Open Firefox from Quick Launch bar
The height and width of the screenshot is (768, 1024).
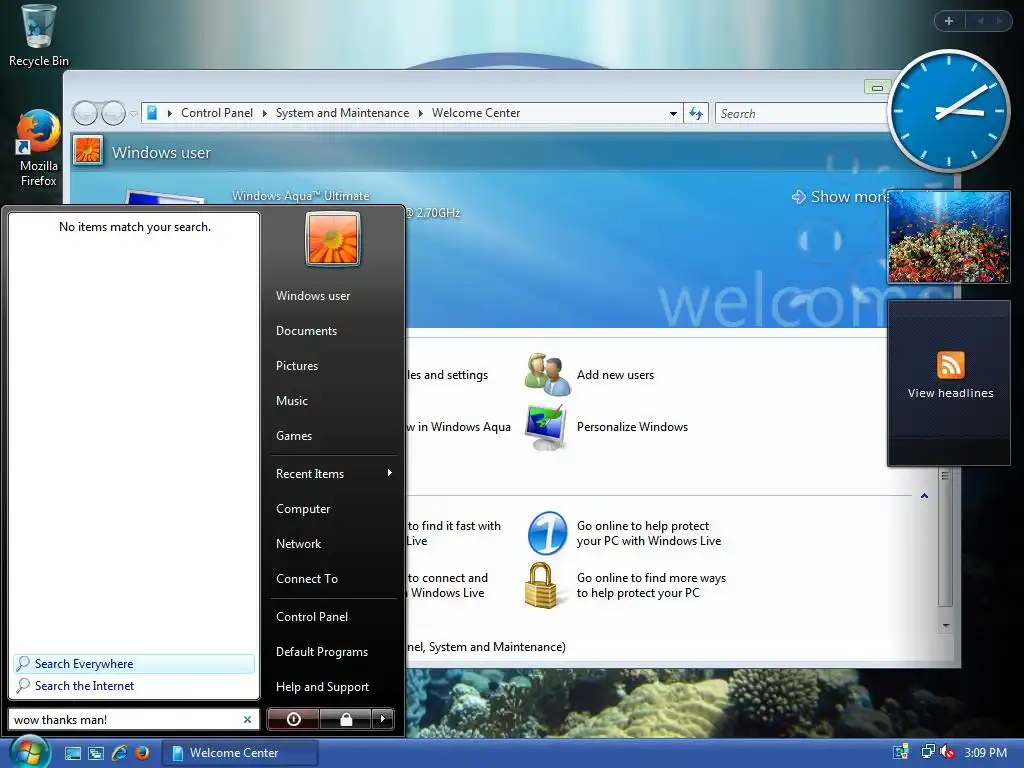[x=142, y=753]
